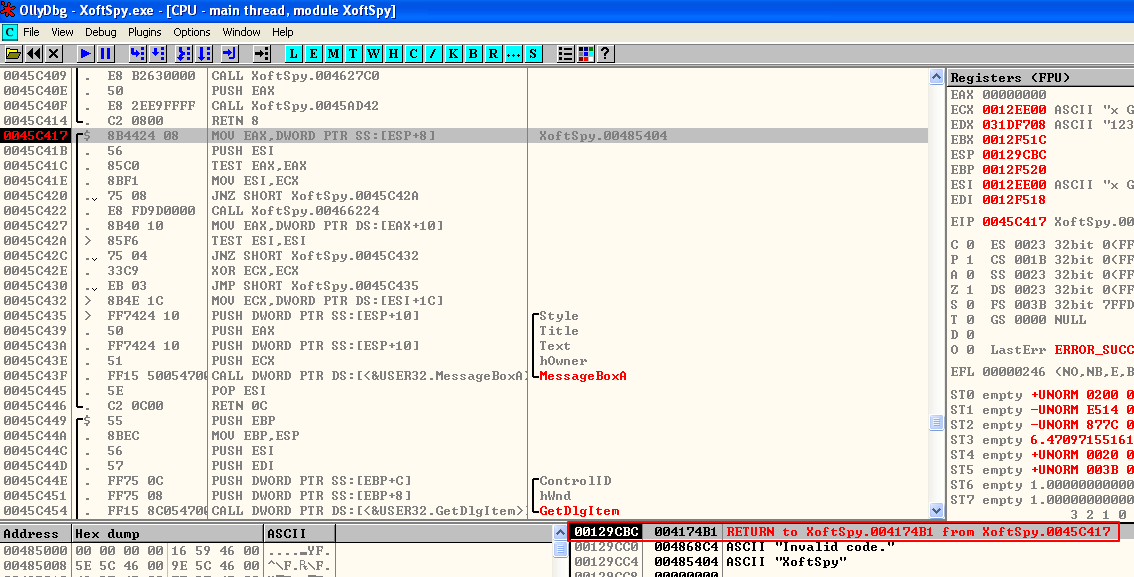The image size is (1134, 577).
Task: Open Call stack with the K button
Action: [x=453, y=54]
